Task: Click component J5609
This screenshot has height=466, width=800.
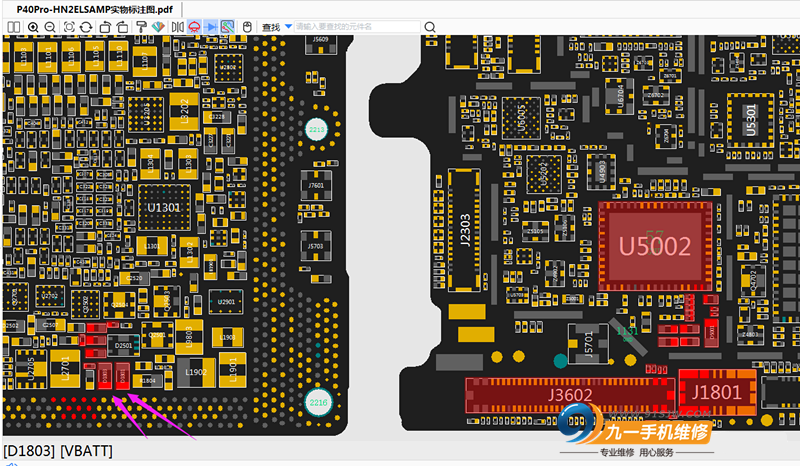Action: (320, 44)
